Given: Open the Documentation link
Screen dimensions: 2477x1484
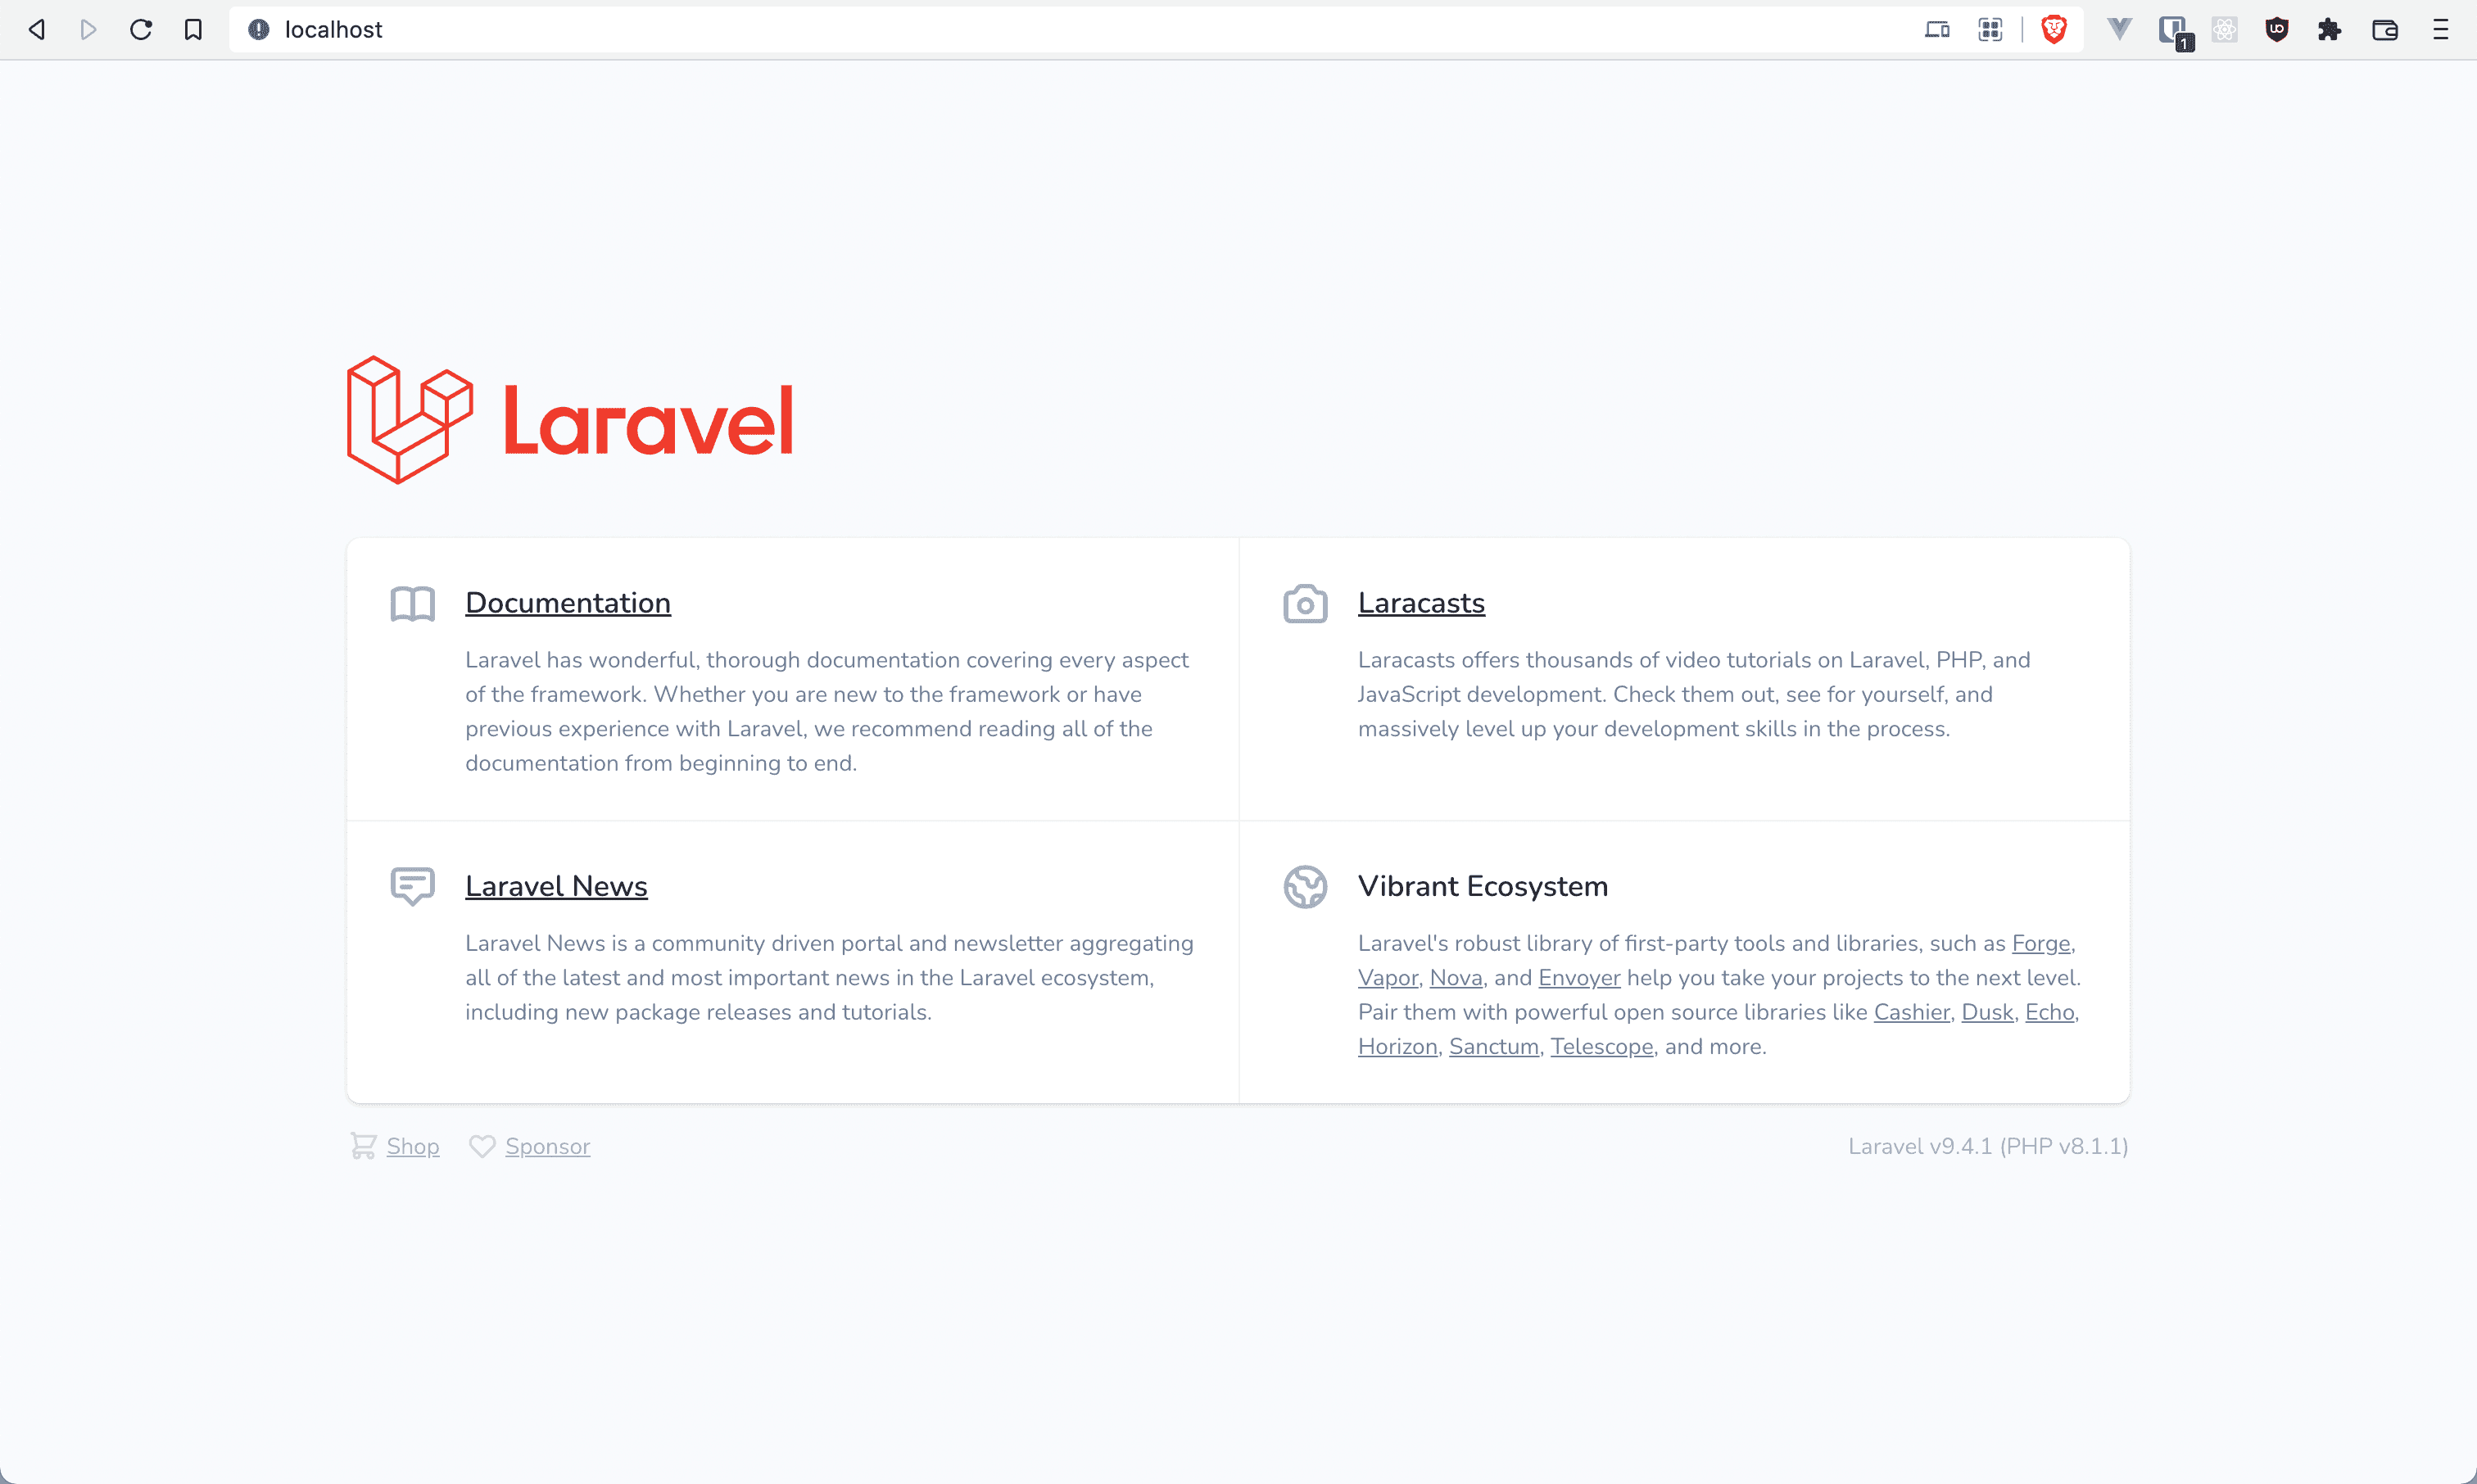Looking at the screenshot, I should [567, 603].
